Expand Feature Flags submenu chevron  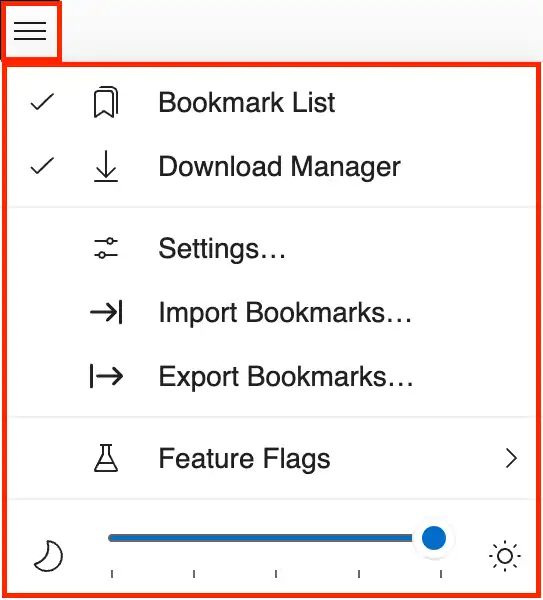pos(511,458)
